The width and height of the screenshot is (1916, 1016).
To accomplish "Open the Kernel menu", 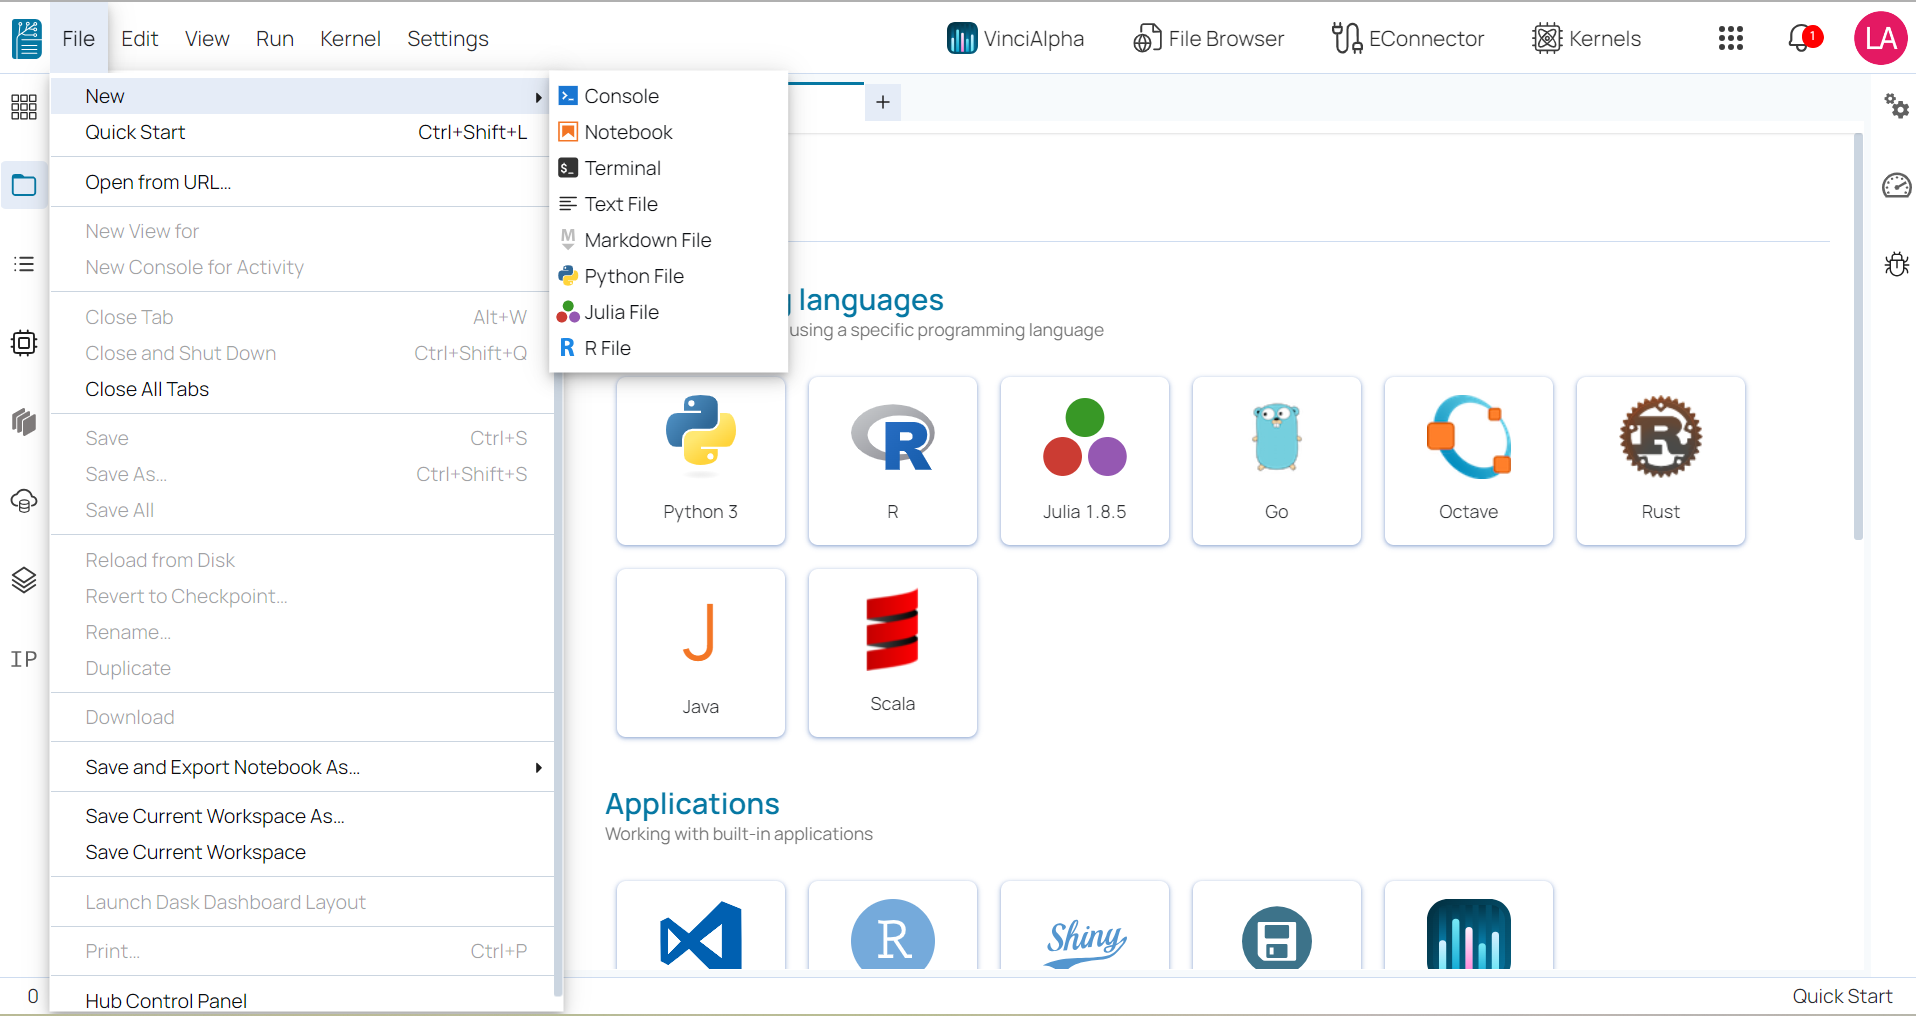I will pos(350,39).
